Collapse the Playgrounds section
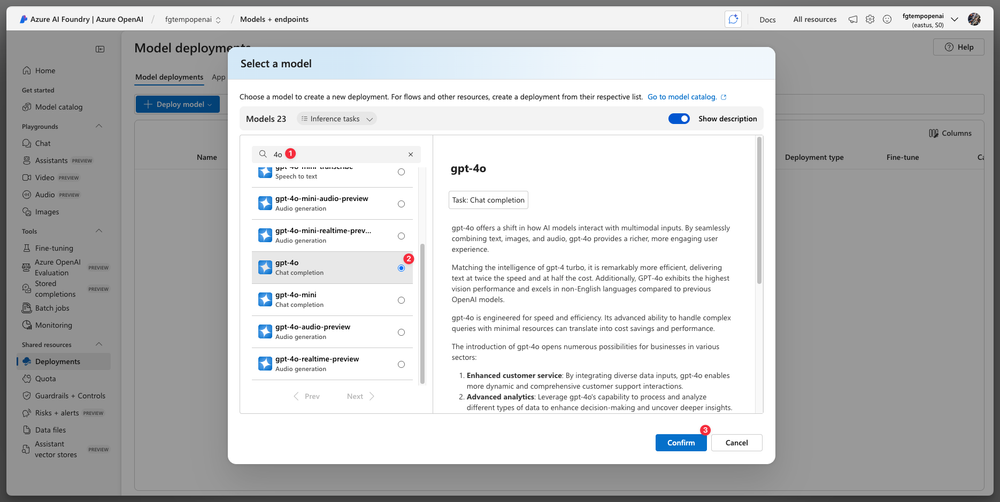The height and width of the screenshot is (502, 1000). tap(99, 126)
